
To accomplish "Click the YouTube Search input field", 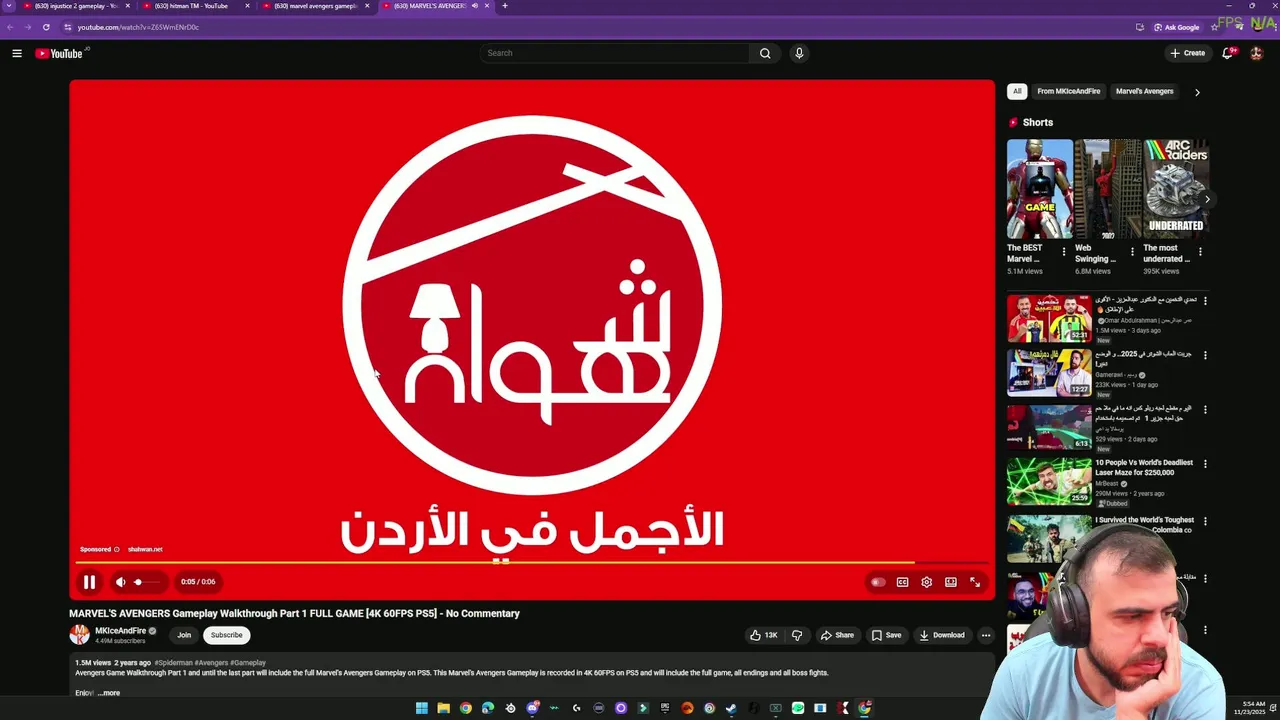I will coord(614,53).
